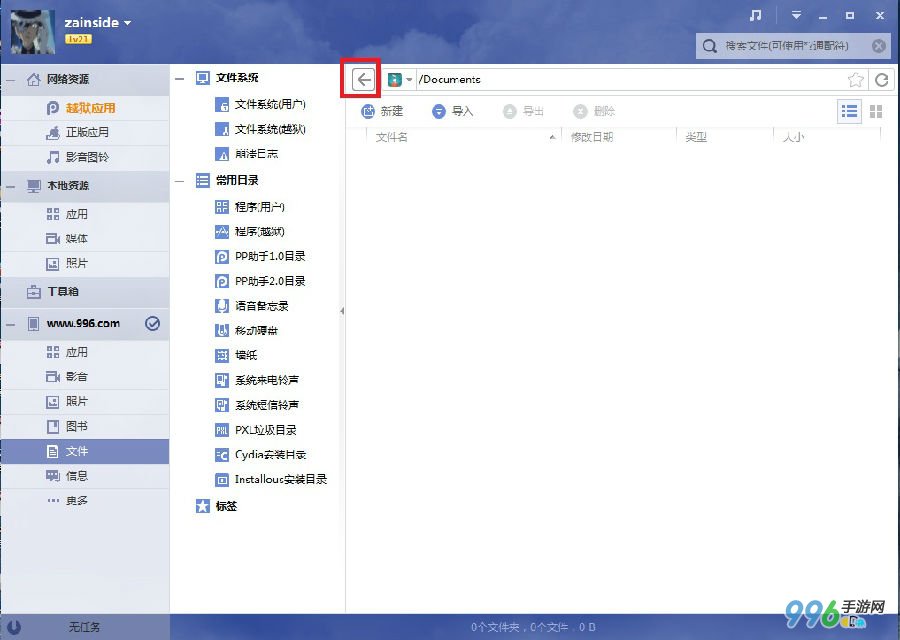Open the music note icon in title bar
900x640 pixels.
pos(755,15)
